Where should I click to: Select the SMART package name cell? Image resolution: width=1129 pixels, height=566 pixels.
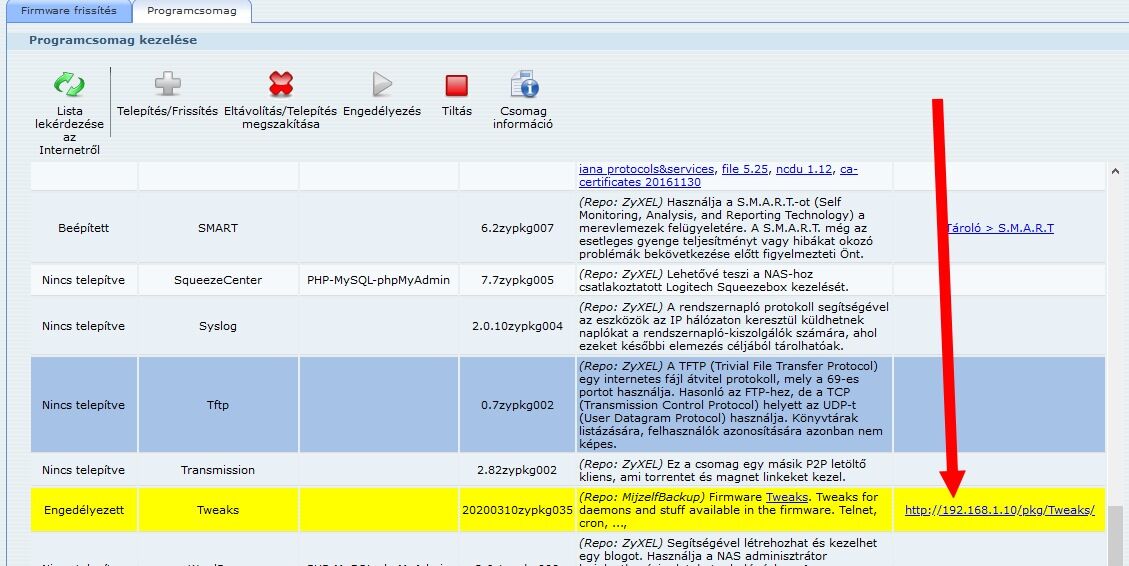pyautogui.click(x=217, y=228)
